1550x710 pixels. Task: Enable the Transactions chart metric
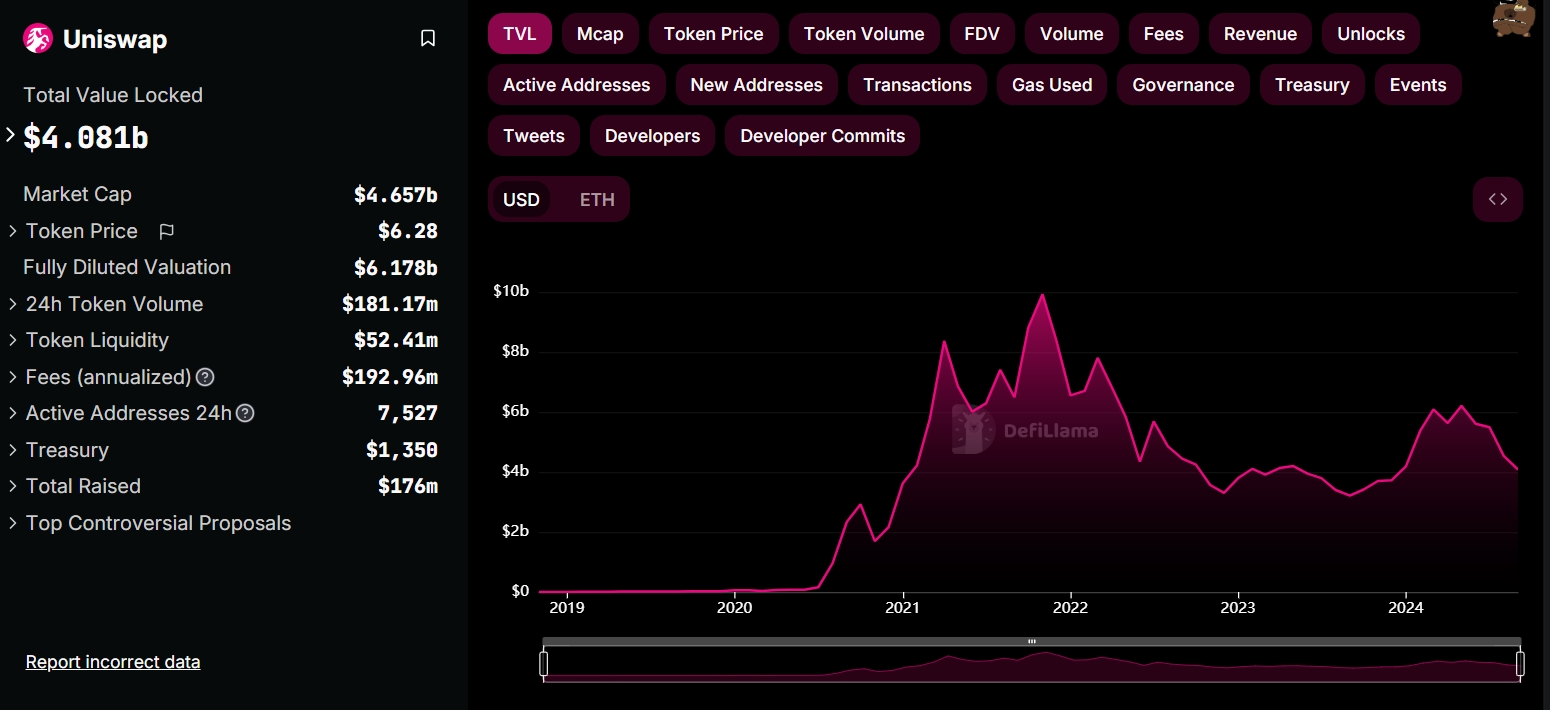(917, 85)
